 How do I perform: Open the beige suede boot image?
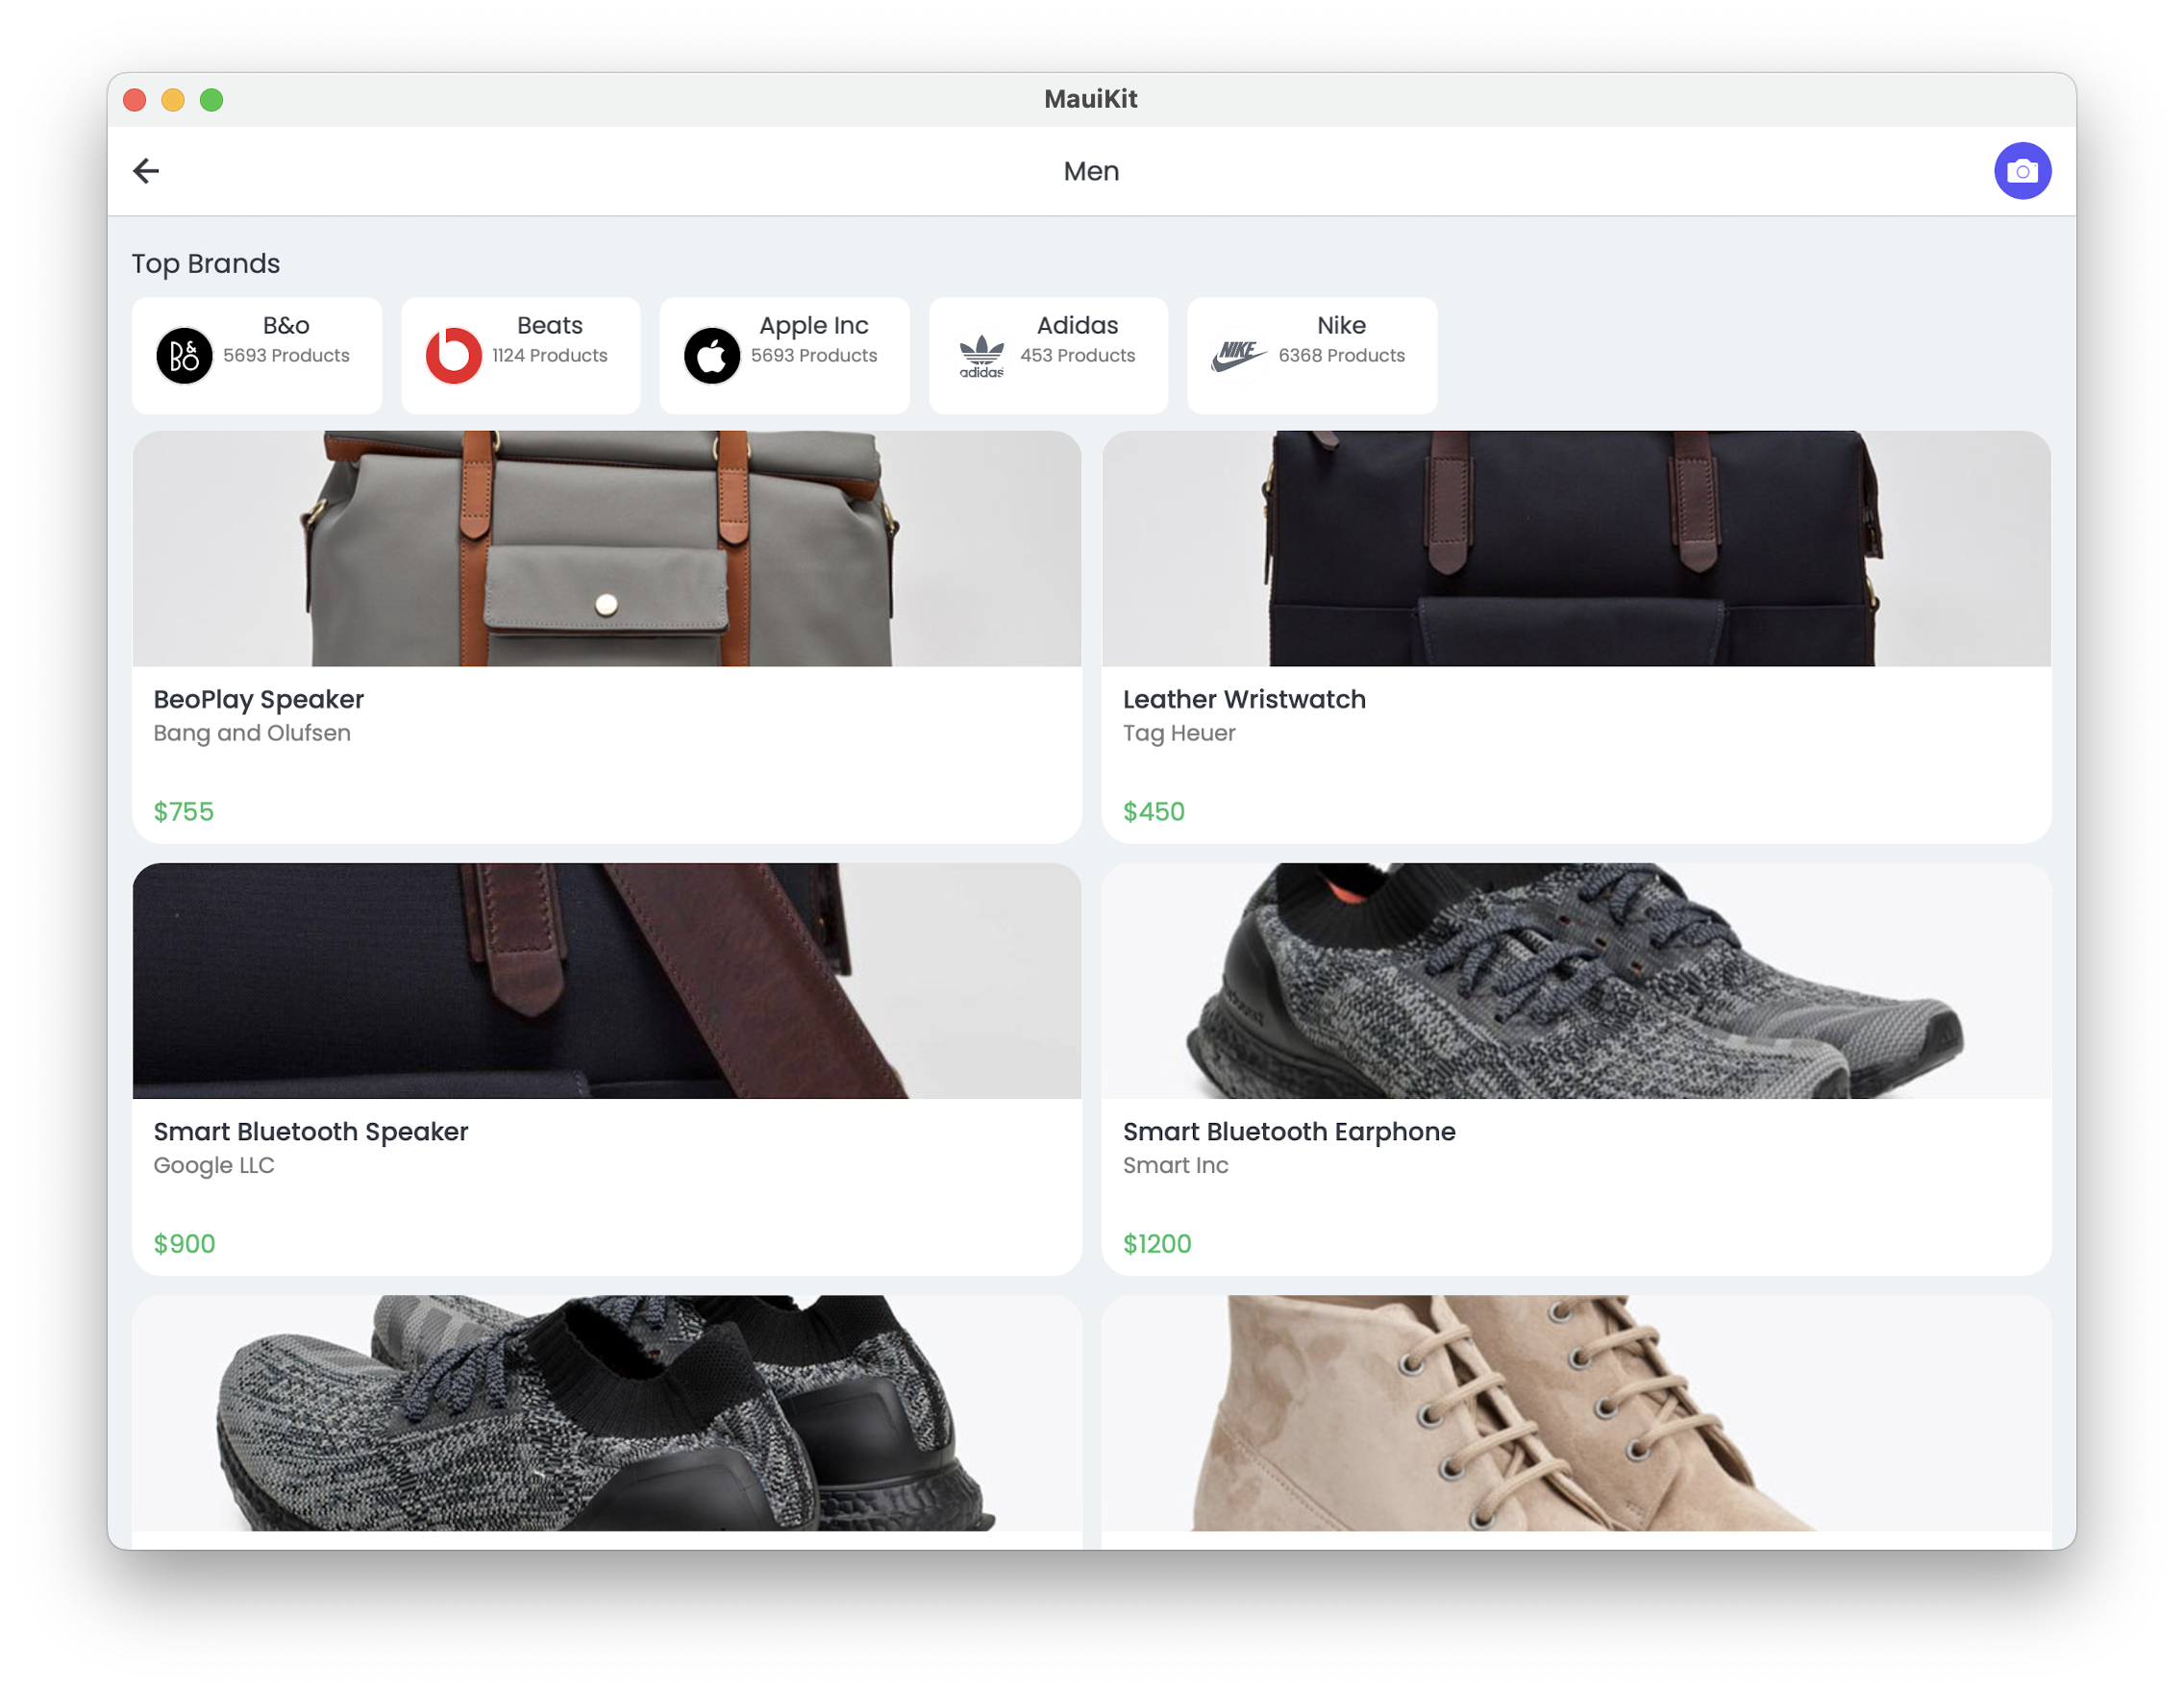[x=1575, y=1412]
